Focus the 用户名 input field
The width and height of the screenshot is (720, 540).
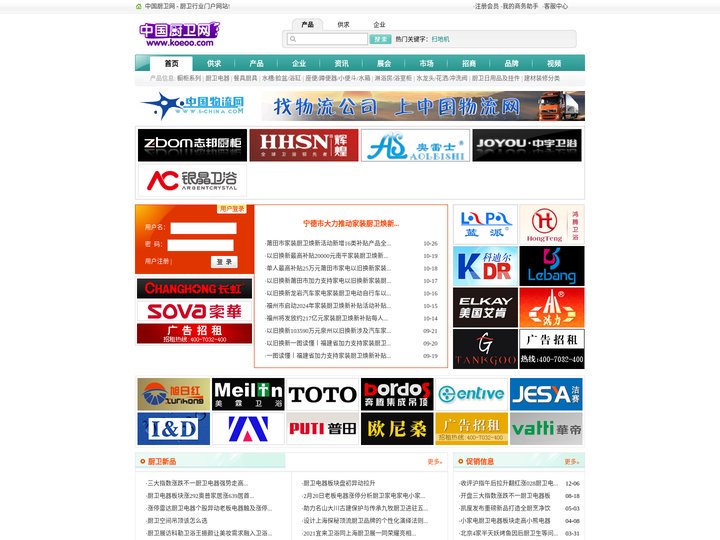click(x=203, y=228)
